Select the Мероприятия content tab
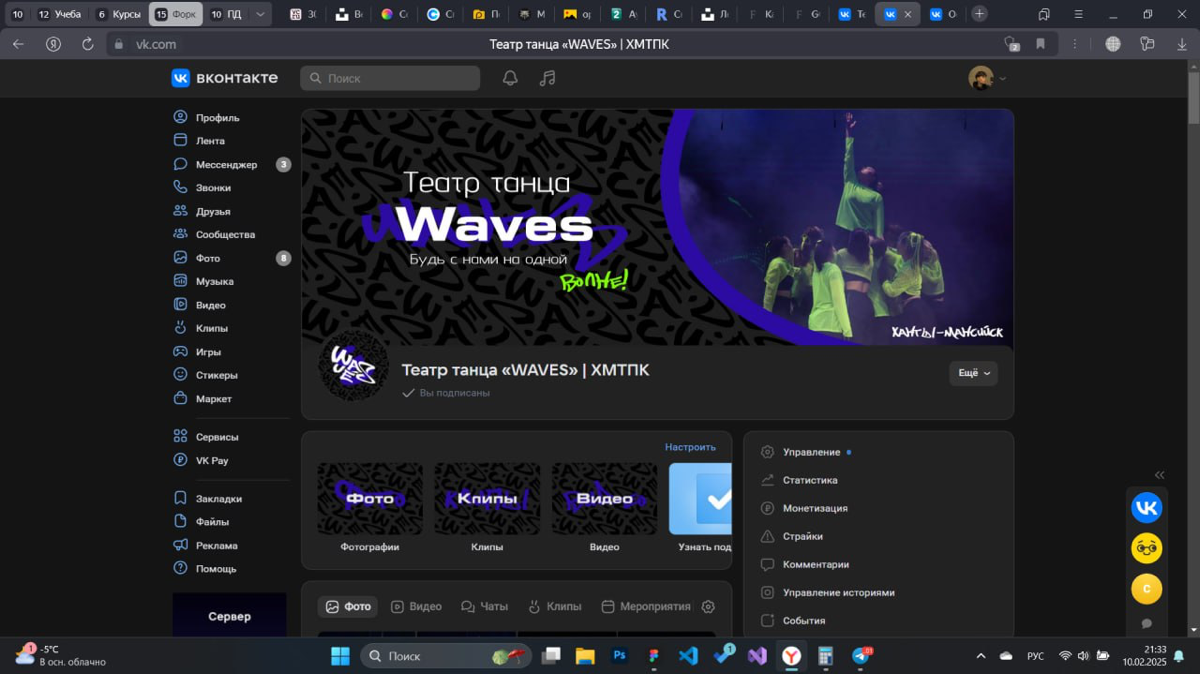1200x674 pixels. [646, 607]
